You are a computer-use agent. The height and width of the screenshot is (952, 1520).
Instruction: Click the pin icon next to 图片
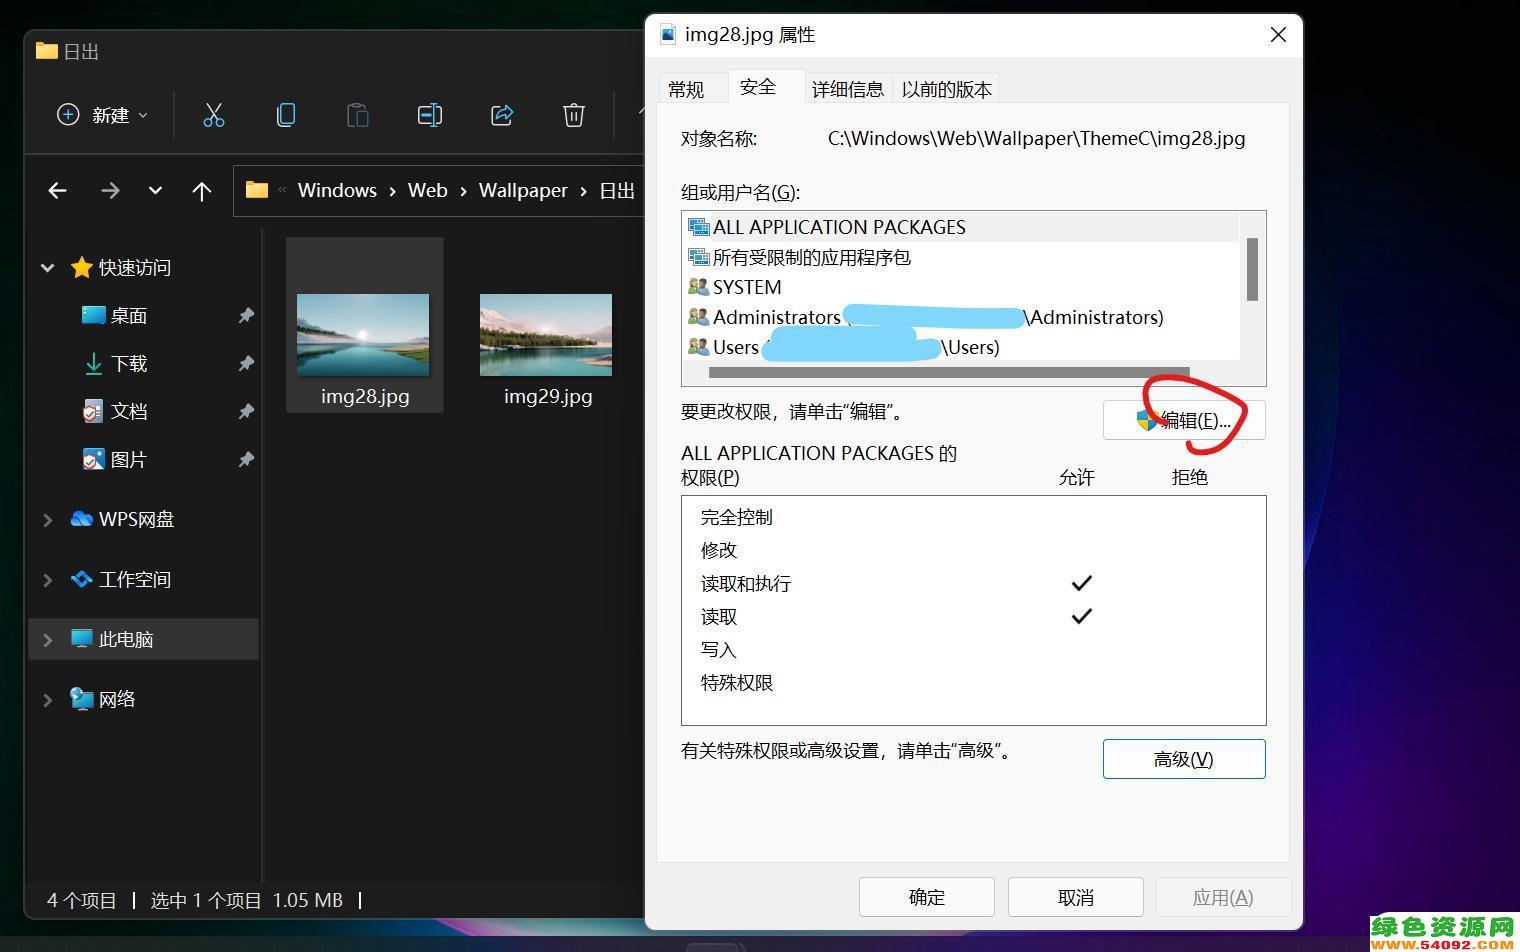(245, 459)
